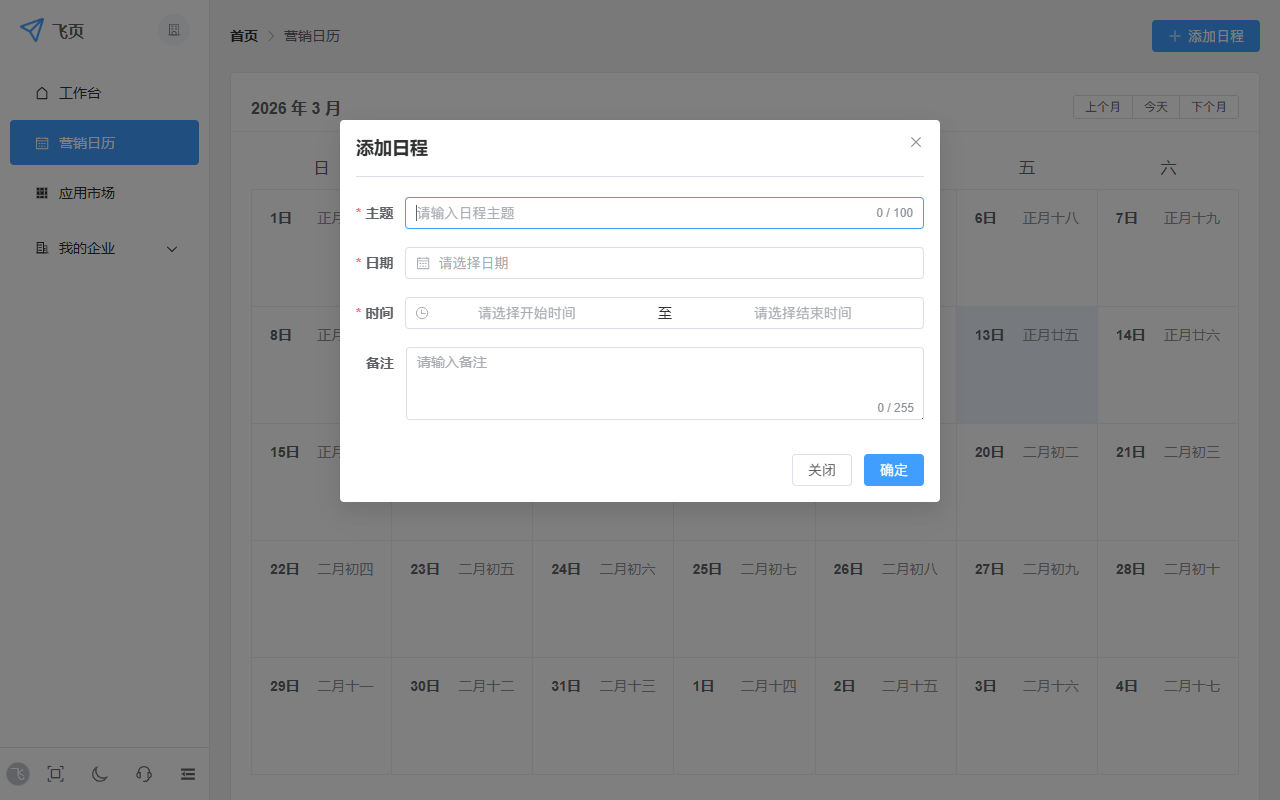1280x800 pixels.
Task: Collapse the sidebar with the menu fold icon
Action: (x=188, y=773)
